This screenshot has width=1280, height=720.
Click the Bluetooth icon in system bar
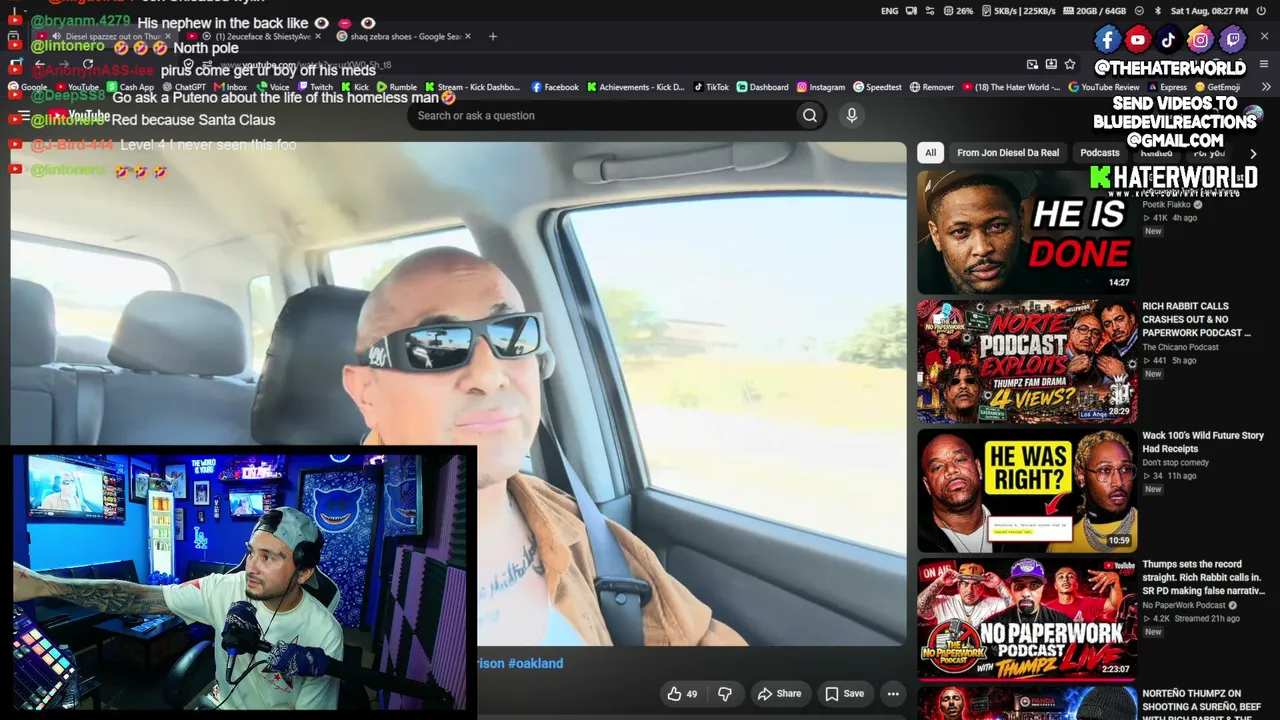click(x=1157, y=11)
